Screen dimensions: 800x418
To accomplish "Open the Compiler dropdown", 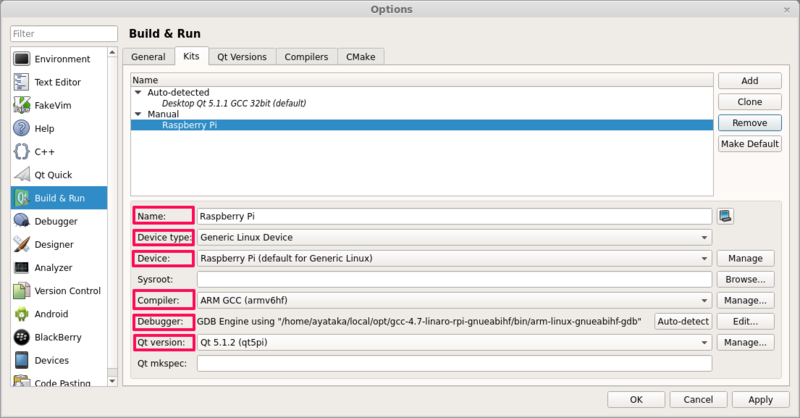I will (454, 300).
